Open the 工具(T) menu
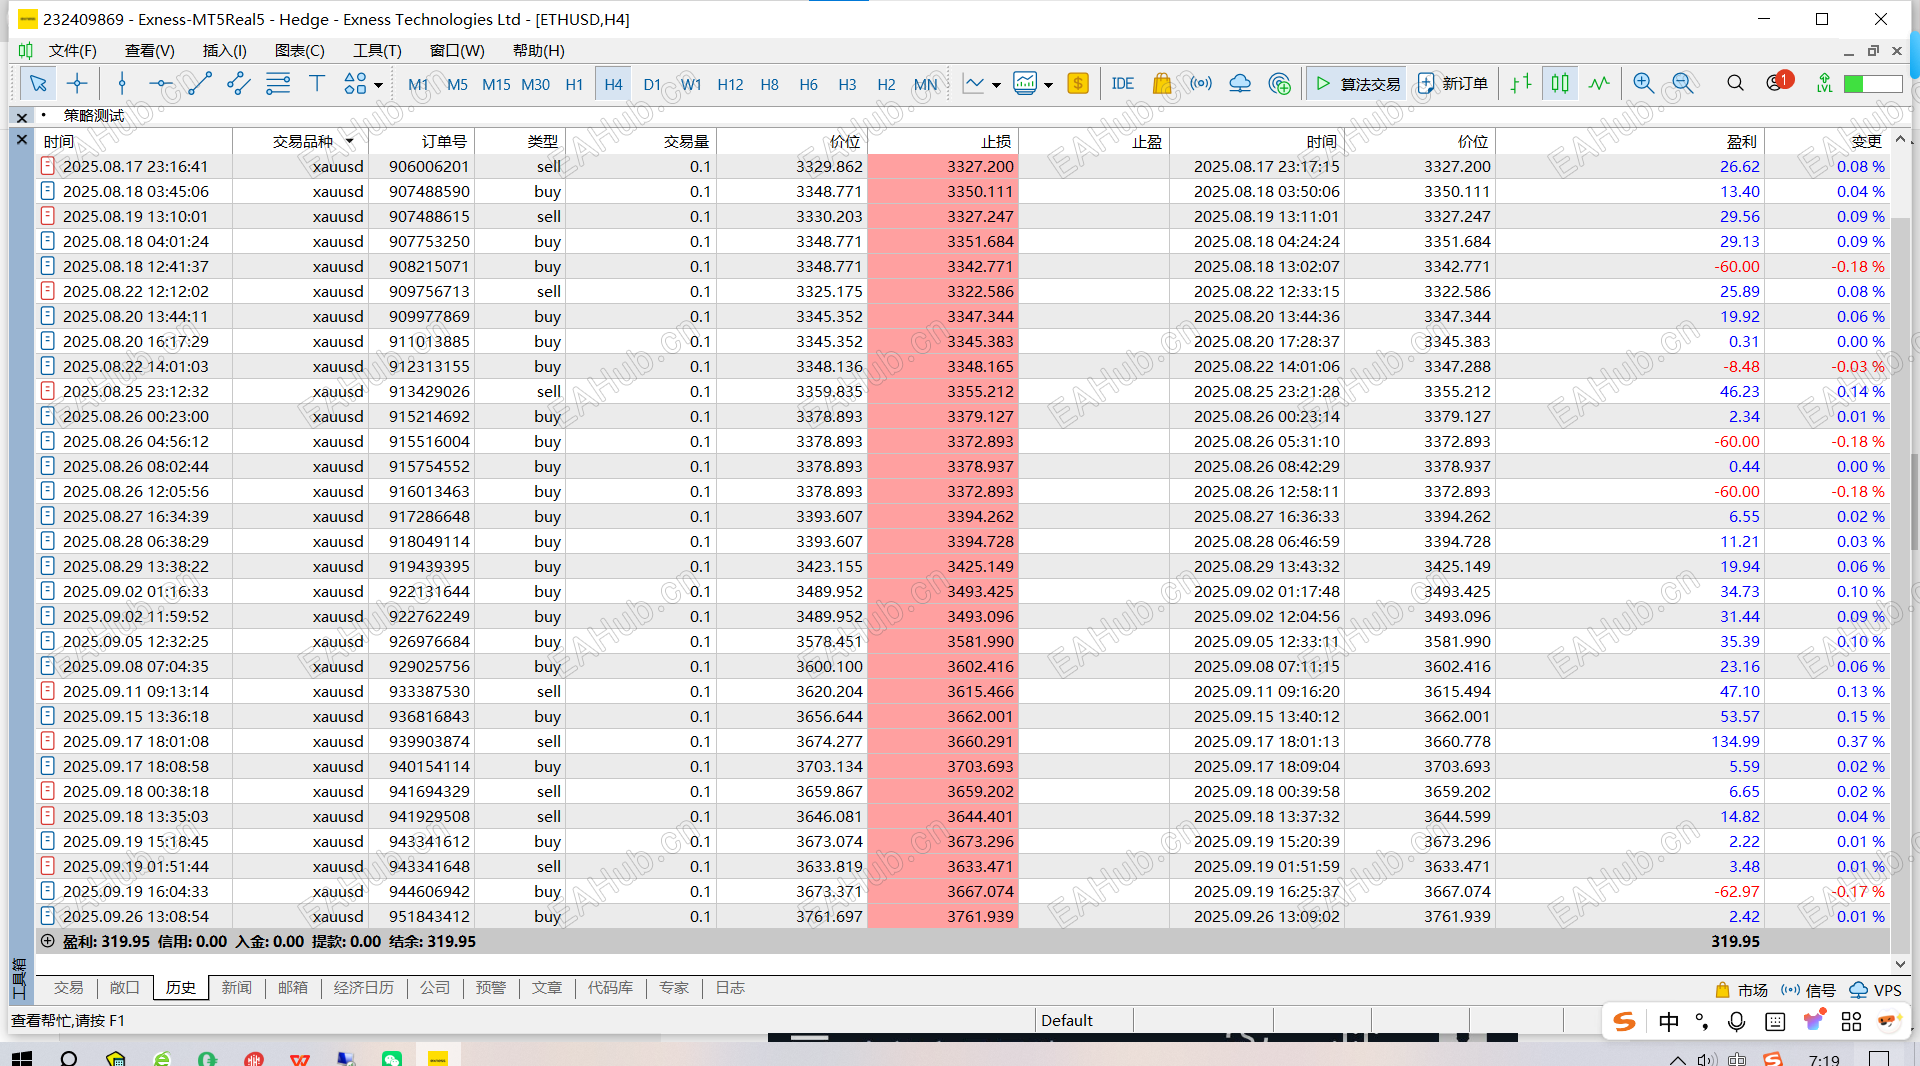Viewport: 1920px width, 1066px height. pyautogui.click(x=377, y=50)
